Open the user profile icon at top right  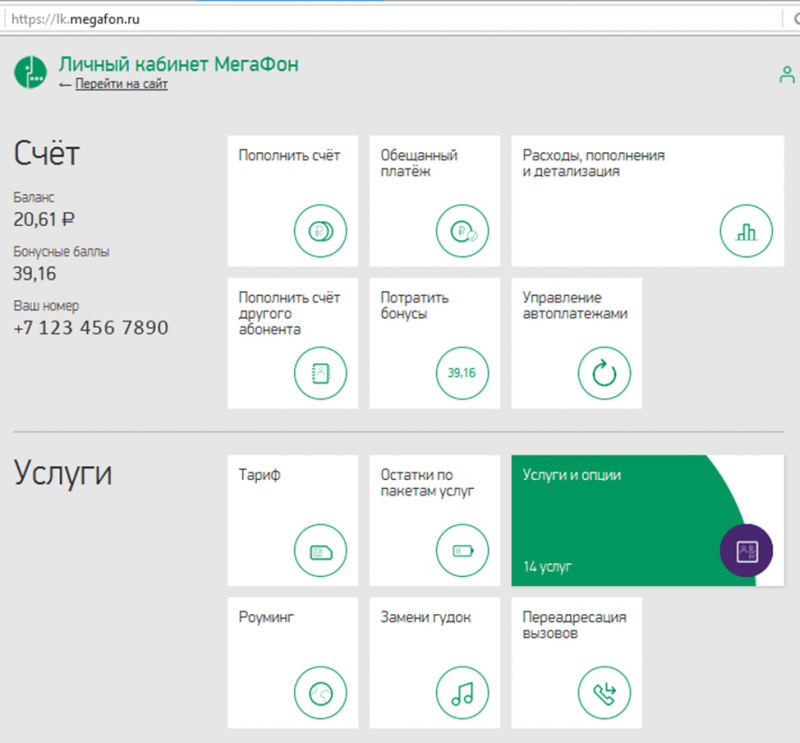[x=787, y=75]
